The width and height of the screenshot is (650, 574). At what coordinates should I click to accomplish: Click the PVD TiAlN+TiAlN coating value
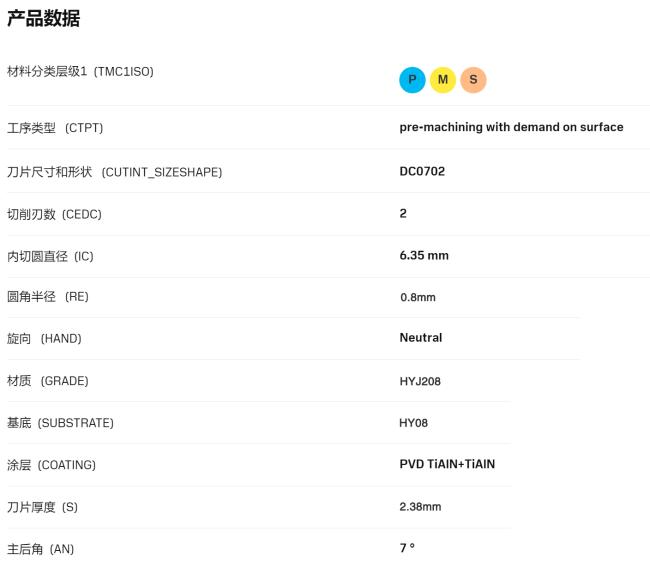[447, 464]
